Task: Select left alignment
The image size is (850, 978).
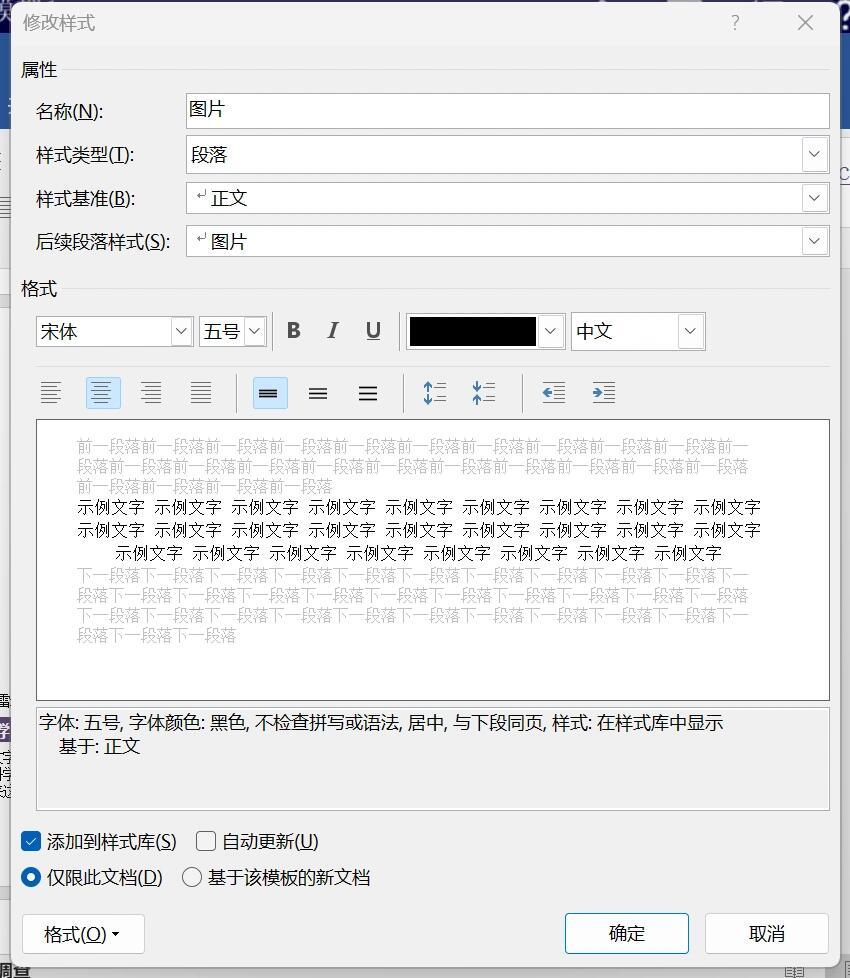Action: pyautogui.click(x=52, y=392)
